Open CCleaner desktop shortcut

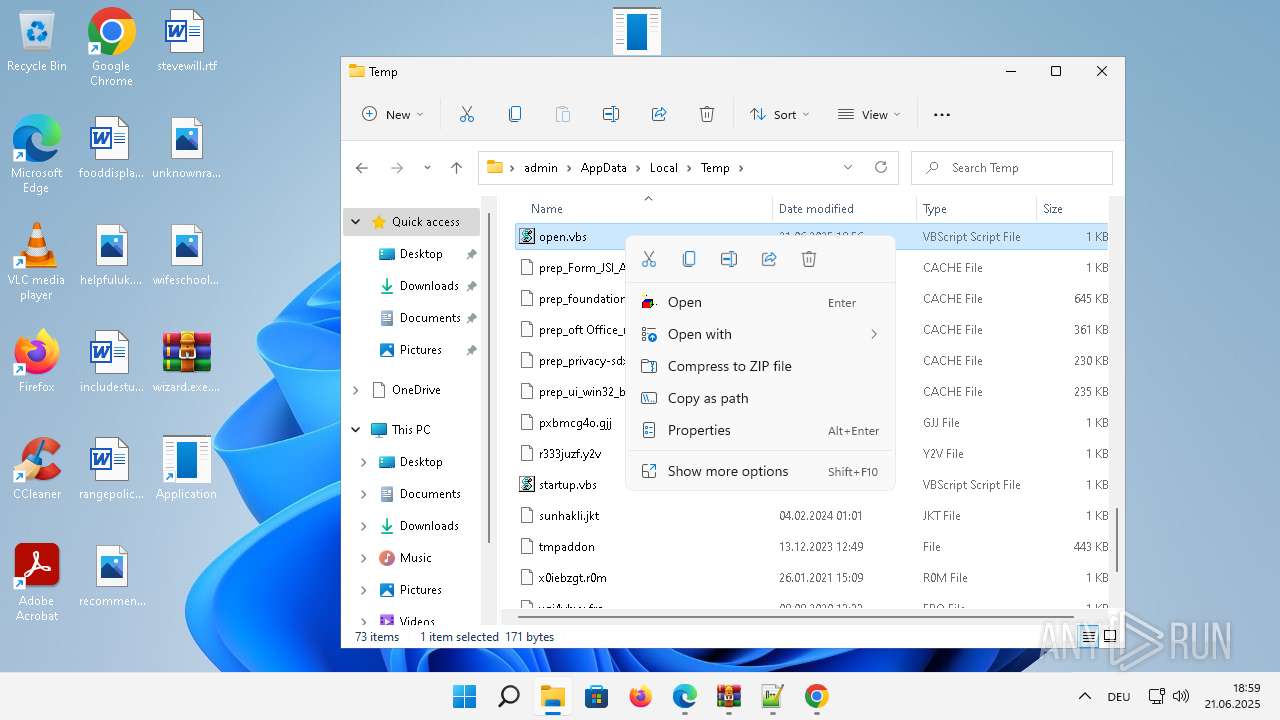(x=37, y=469)
